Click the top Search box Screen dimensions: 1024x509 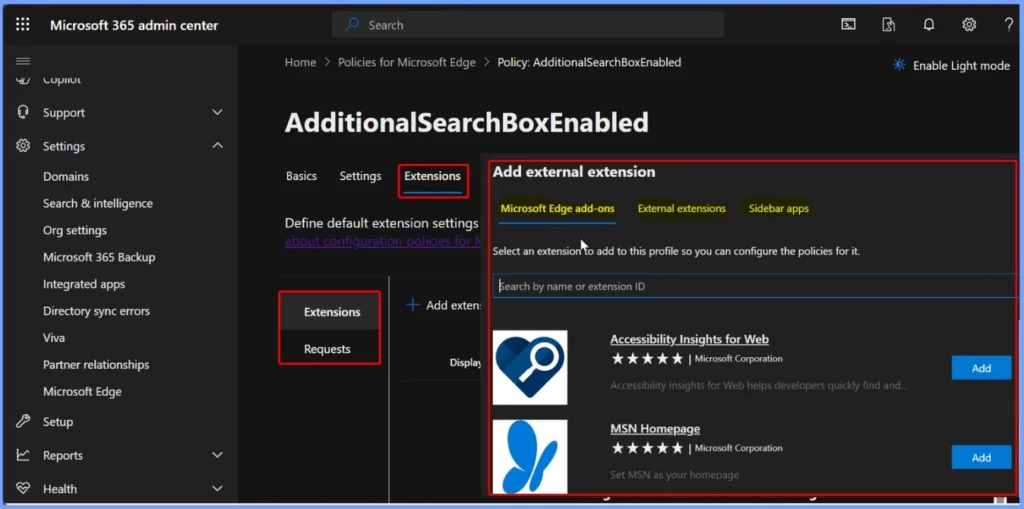tap(528, 25)
